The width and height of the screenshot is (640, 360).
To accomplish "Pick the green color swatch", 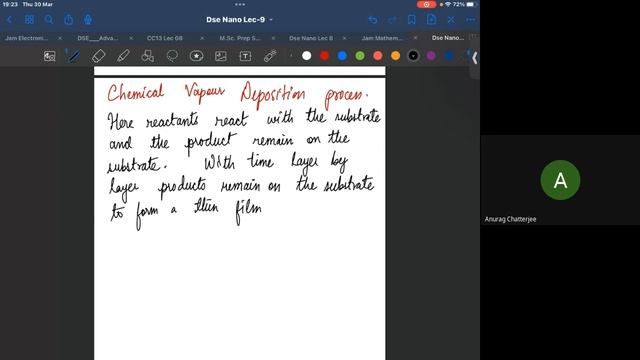I will [x=360, y=56].
